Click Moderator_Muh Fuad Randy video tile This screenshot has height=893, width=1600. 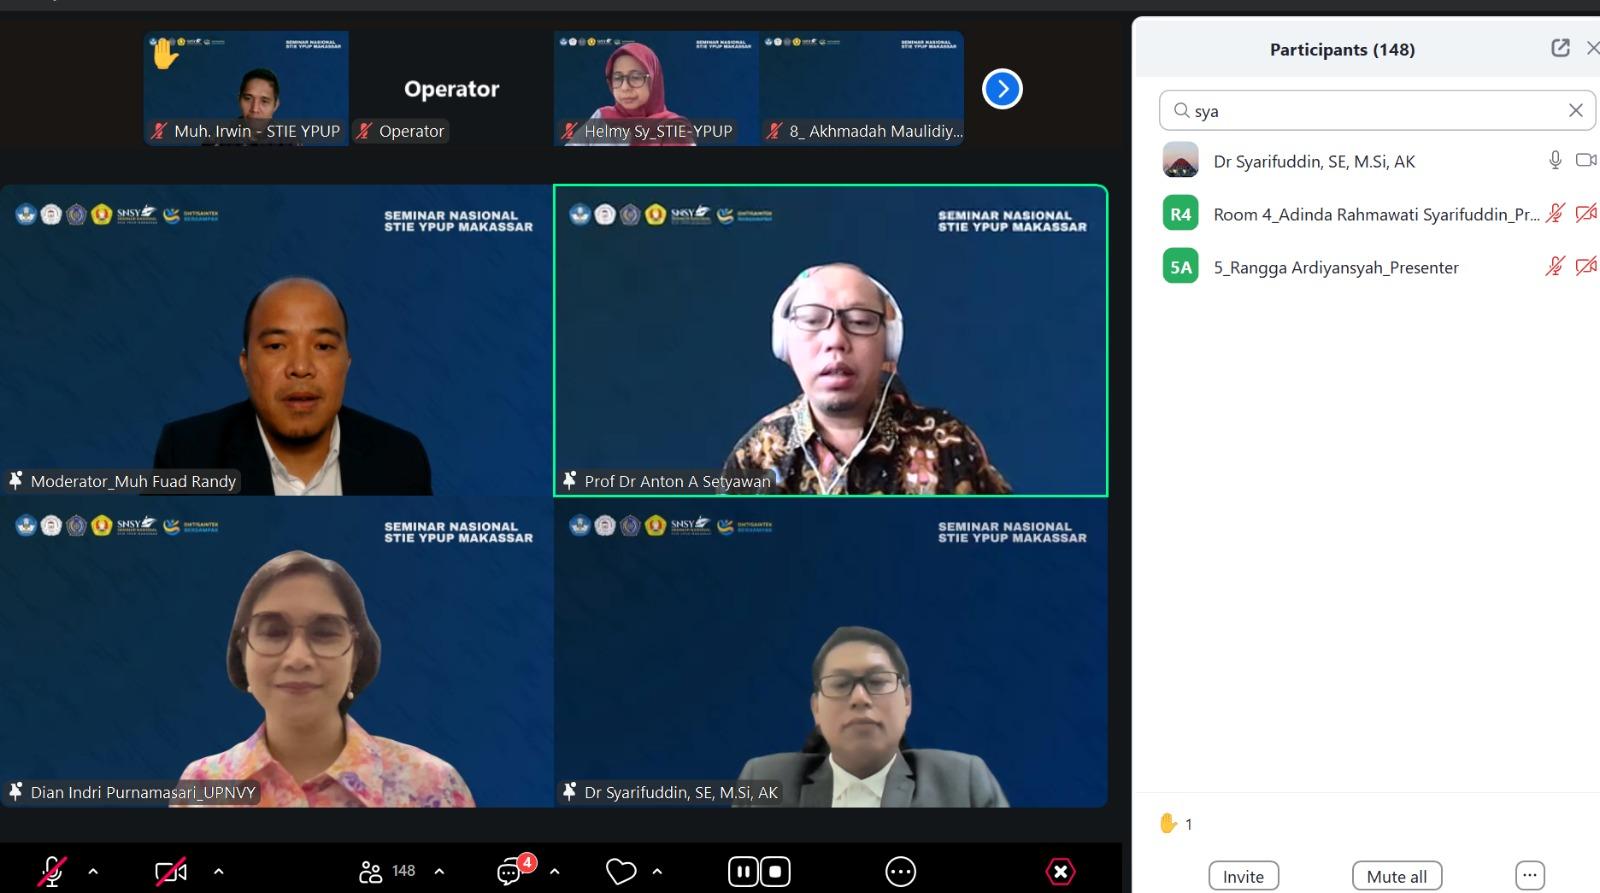(x=277, y=340)
